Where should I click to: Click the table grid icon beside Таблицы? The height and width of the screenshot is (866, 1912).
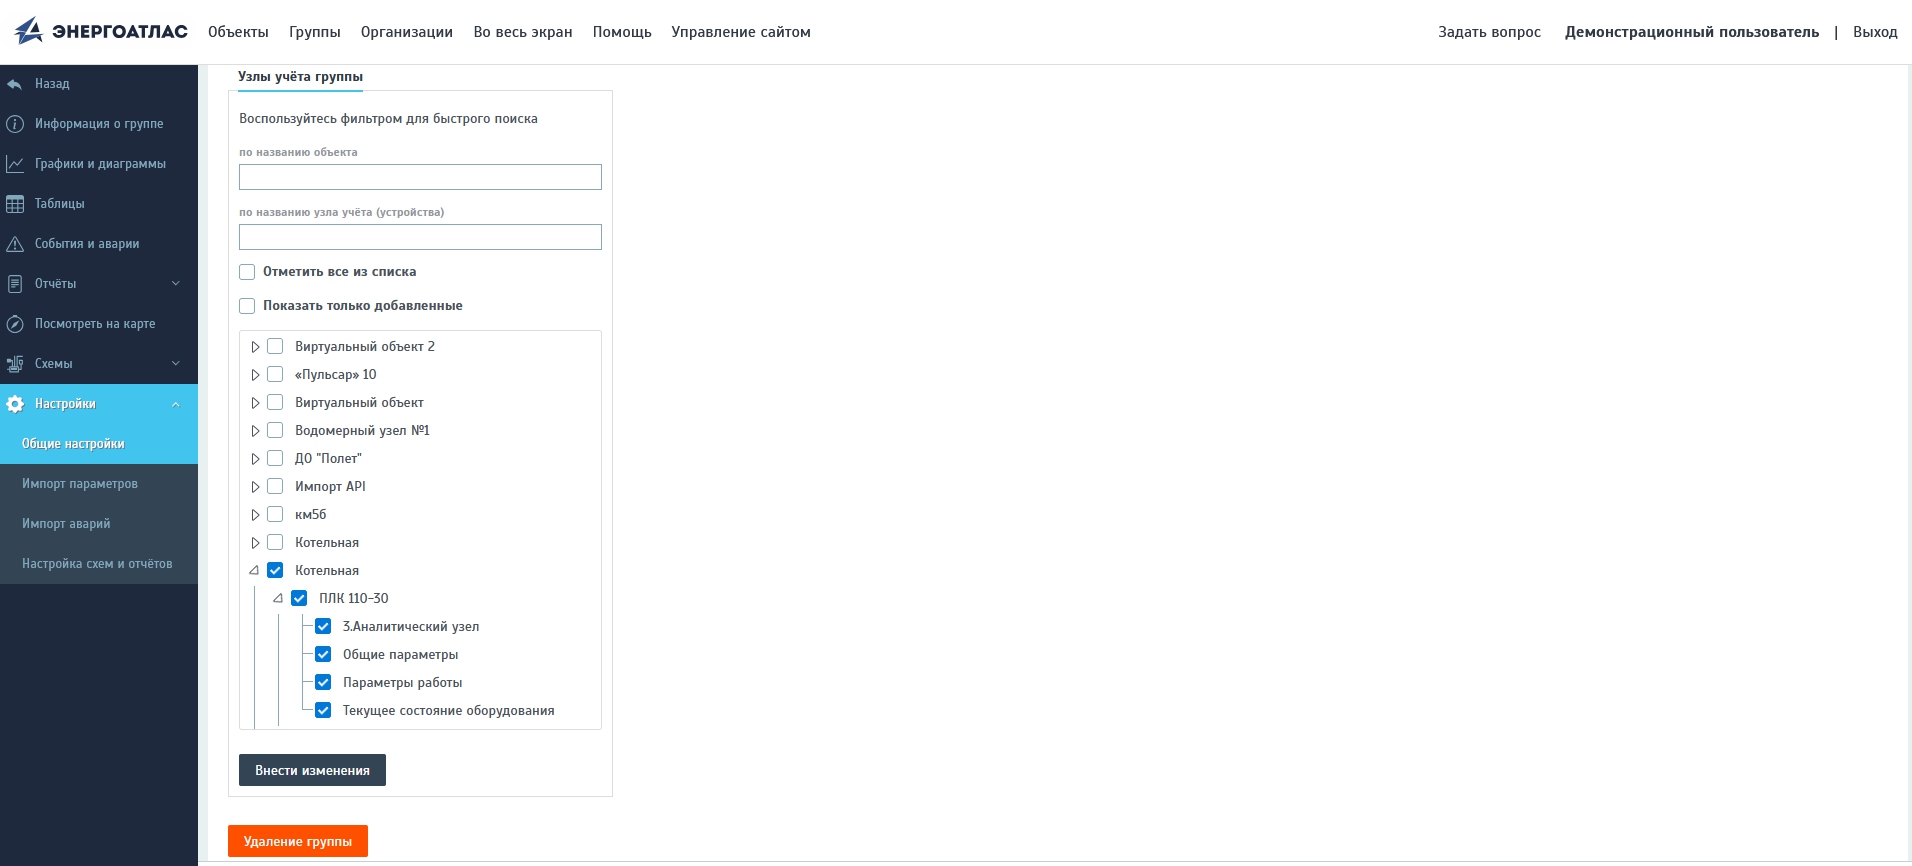tap(15, 204)
